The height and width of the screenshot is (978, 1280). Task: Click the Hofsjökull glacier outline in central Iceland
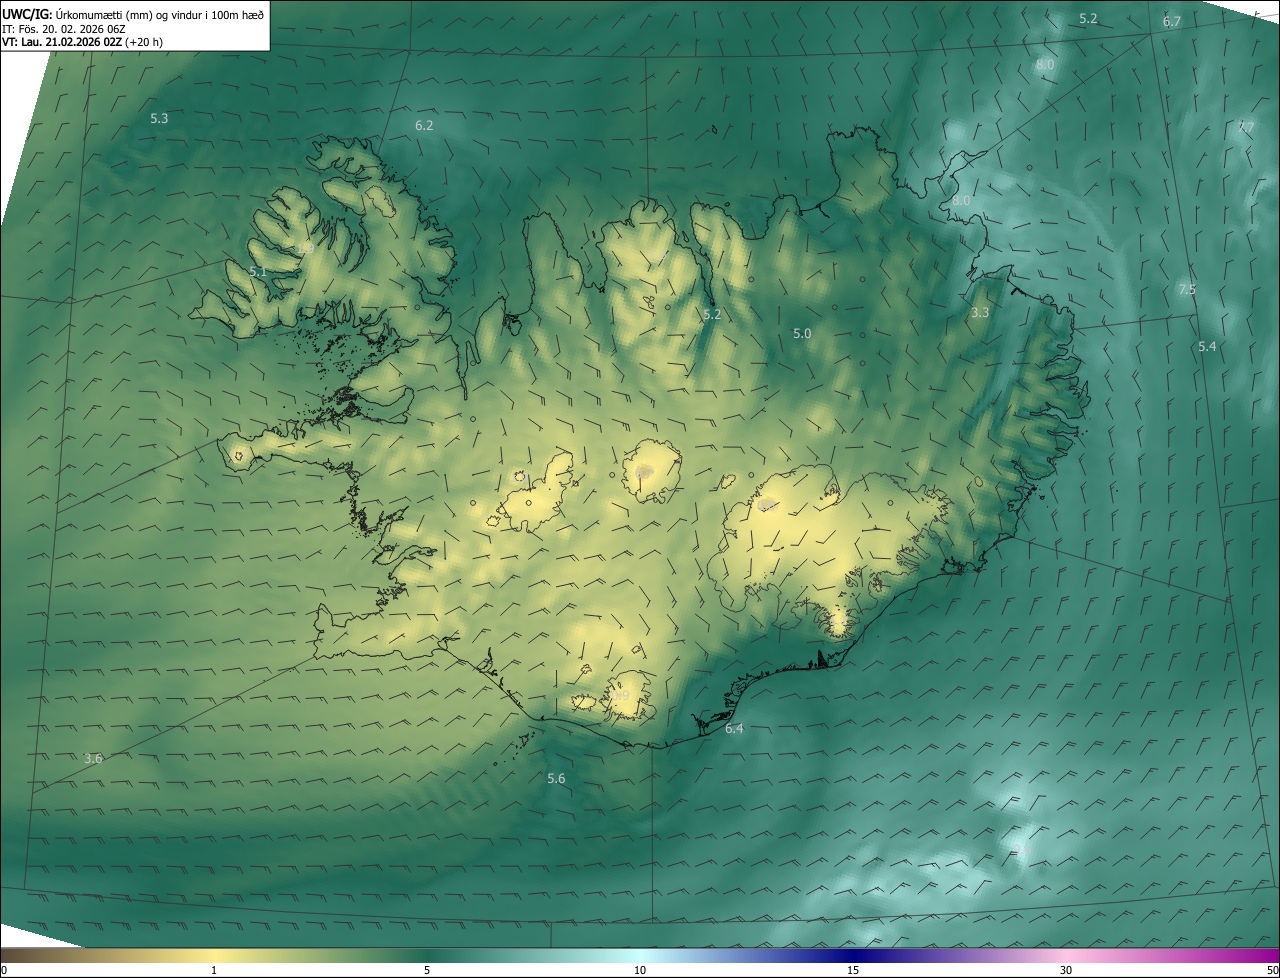(x=652, y=470)
